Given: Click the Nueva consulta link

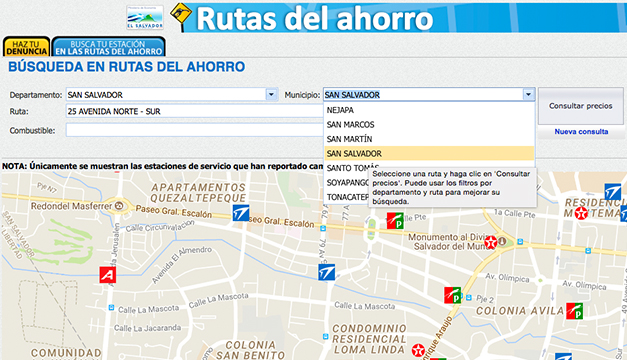Looking at the screenshot, I should (x=581, y=132).
